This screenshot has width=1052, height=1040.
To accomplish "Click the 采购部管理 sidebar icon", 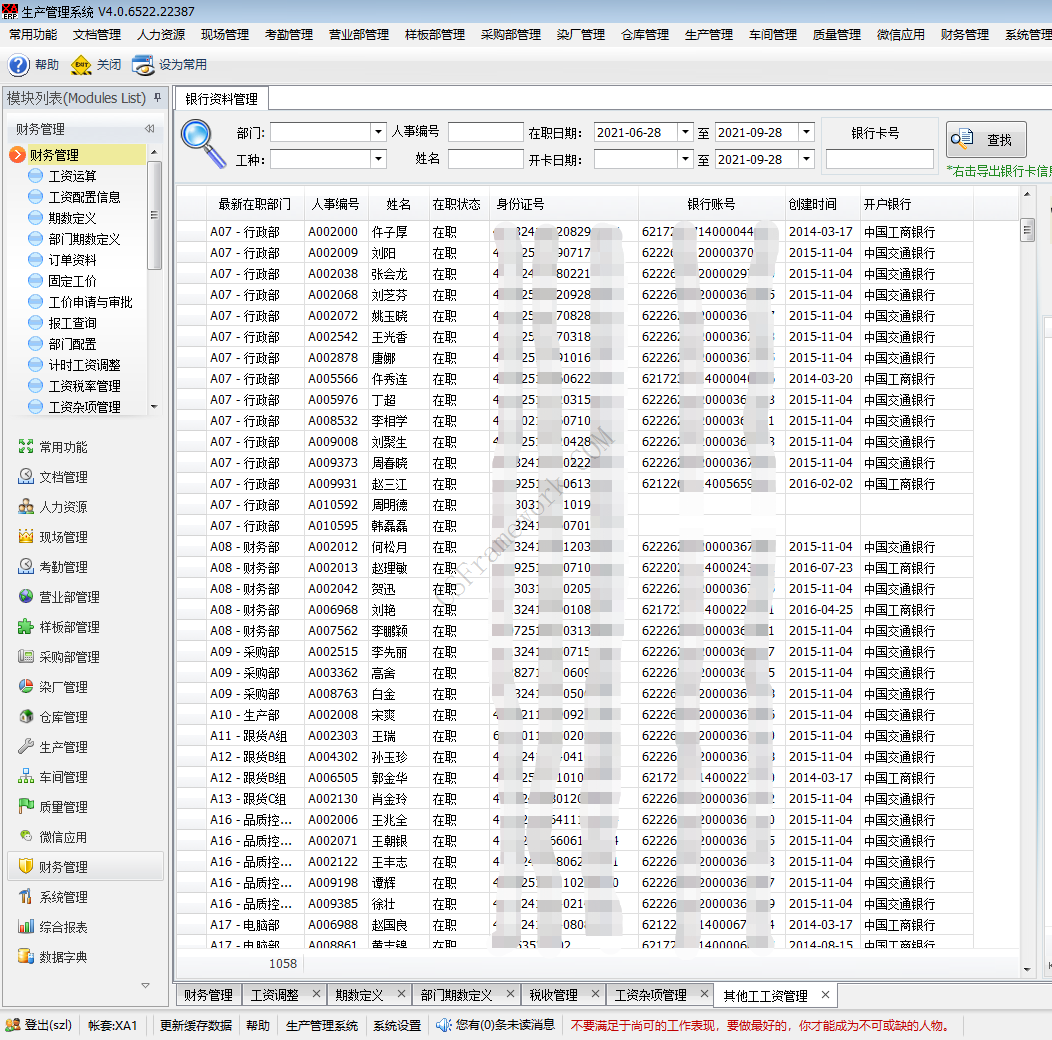I will (x=25, y=657).
